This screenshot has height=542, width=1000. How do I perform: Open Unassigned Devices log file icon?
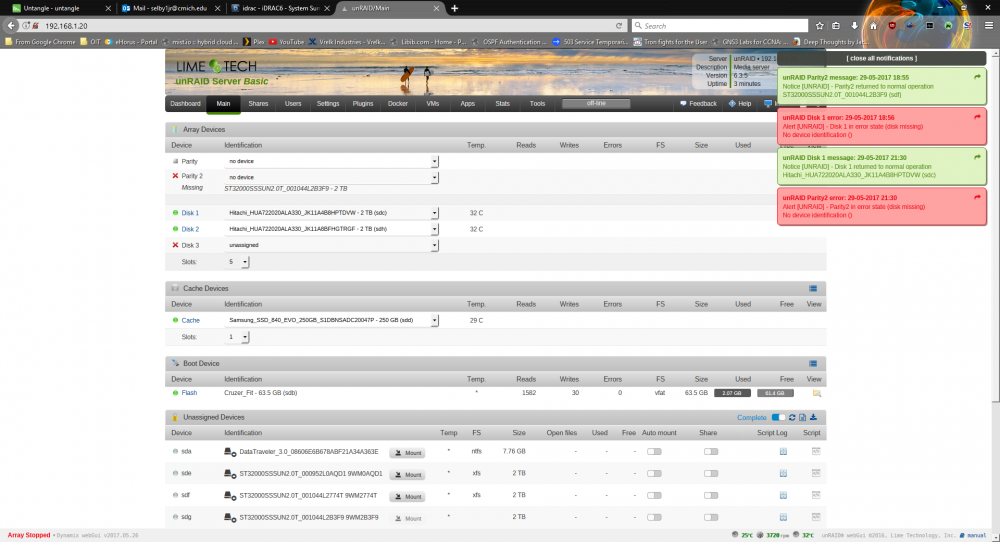tap(802, 418)
